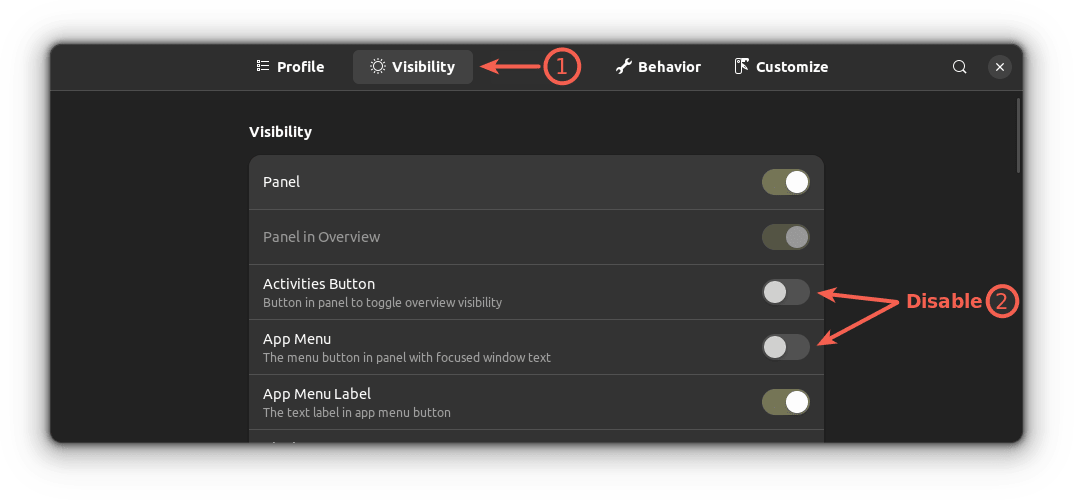Viewport: 1075px width, 501px height.
Task: Turn off the Panel switch
Action: [x=785, y=182]
